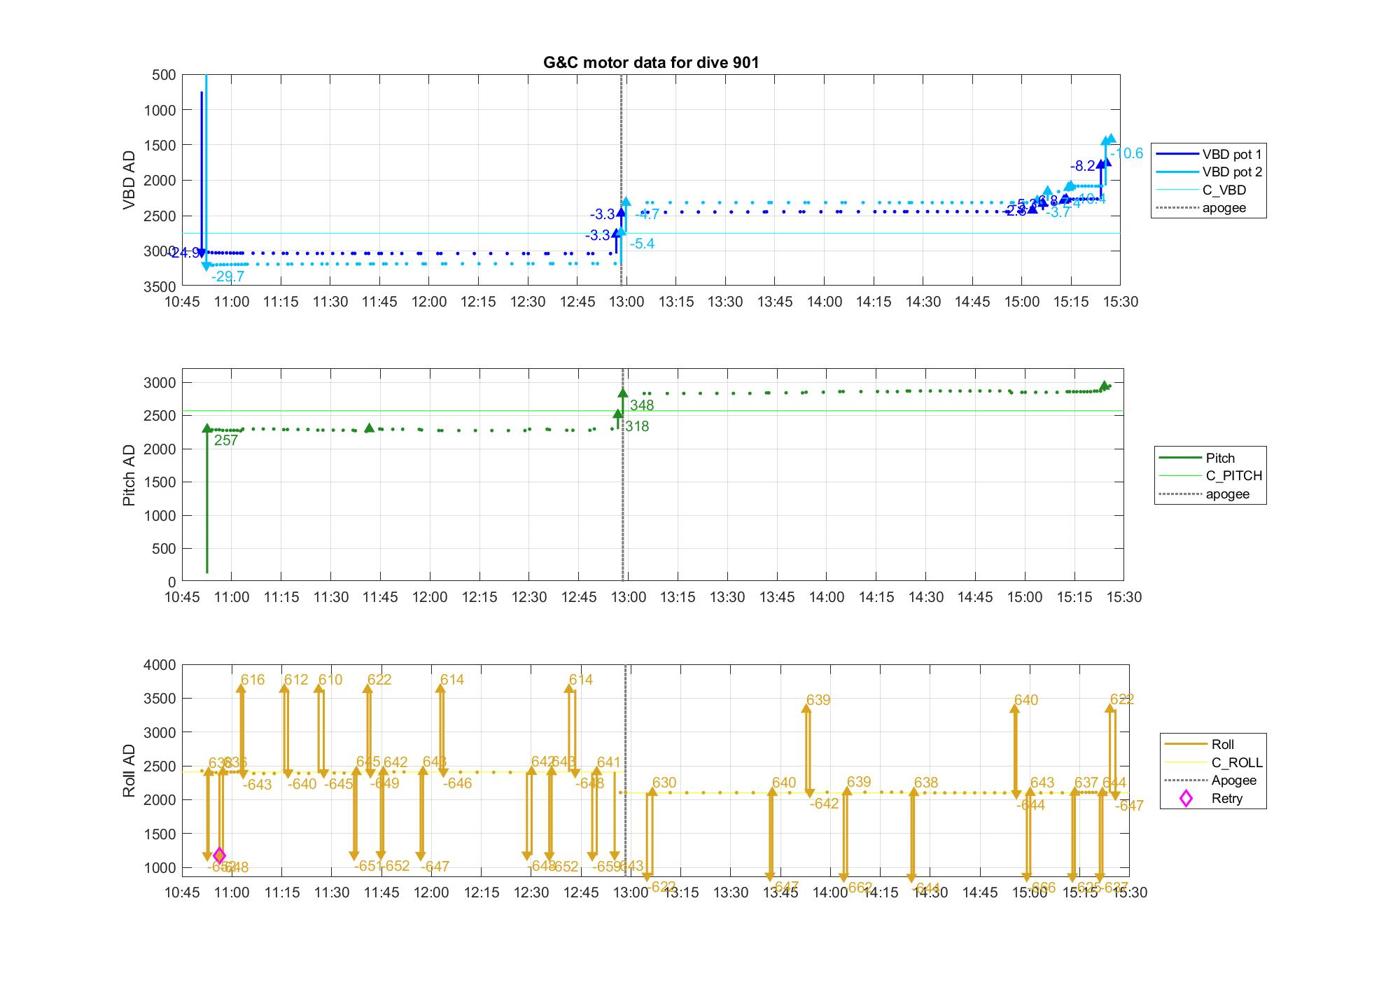The image size is (1400, 986).
Task: Click the "-646" data label in Roll plot
Action: coord(457,783)
